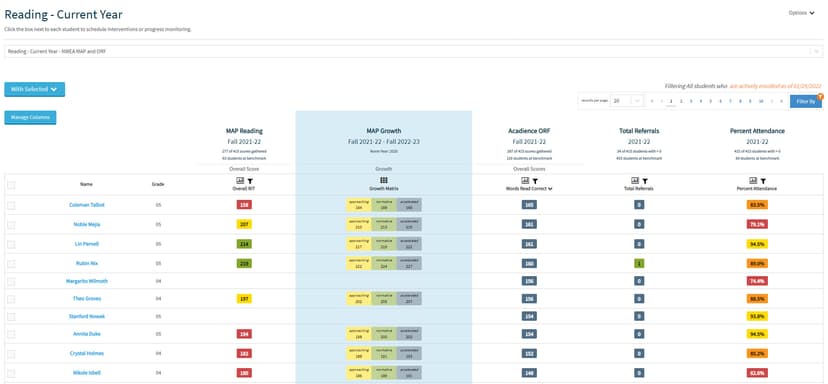Image resolution: width=828 pixels, height=384 pixels.
Task: Click Rubin Nix's green Total Referrals badge
Action: click(639, 263)
